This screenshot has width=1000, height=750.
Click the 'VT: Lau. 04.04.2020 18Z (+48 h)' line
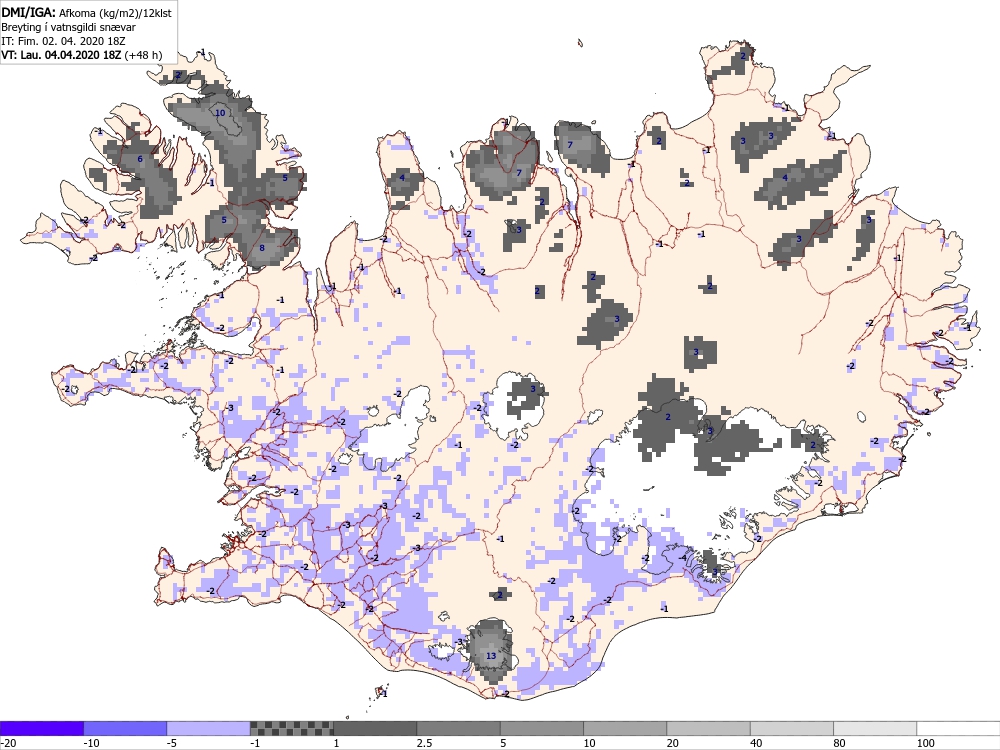coord(82,55)
